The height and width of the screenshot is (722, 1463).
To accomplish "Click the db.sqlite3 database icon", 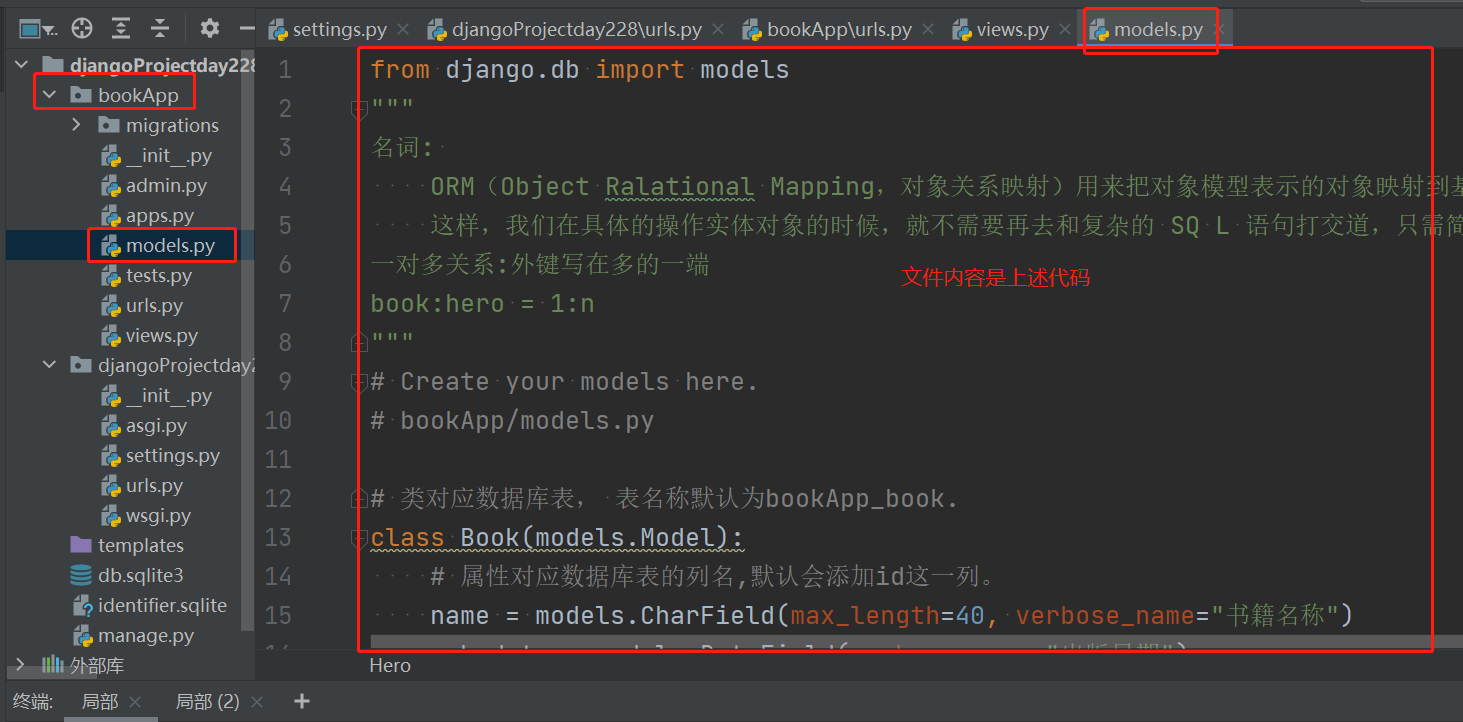I will 81,576.
